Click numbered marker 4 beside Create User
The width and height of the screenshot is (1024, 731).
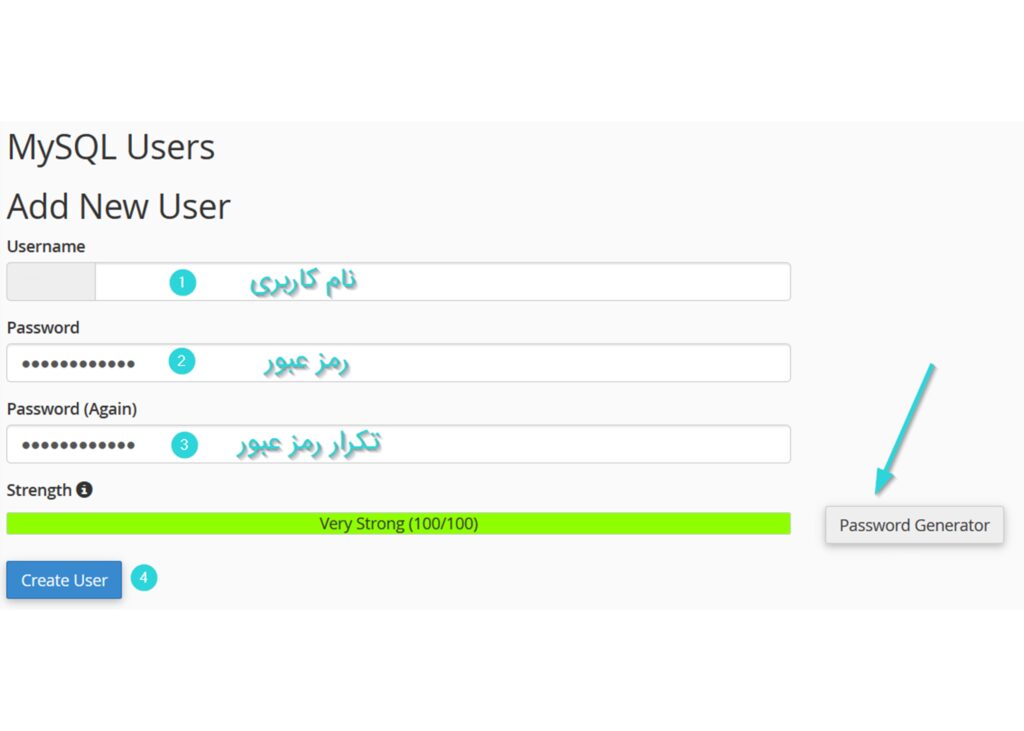pyautogui.click(x=144, y=577)
